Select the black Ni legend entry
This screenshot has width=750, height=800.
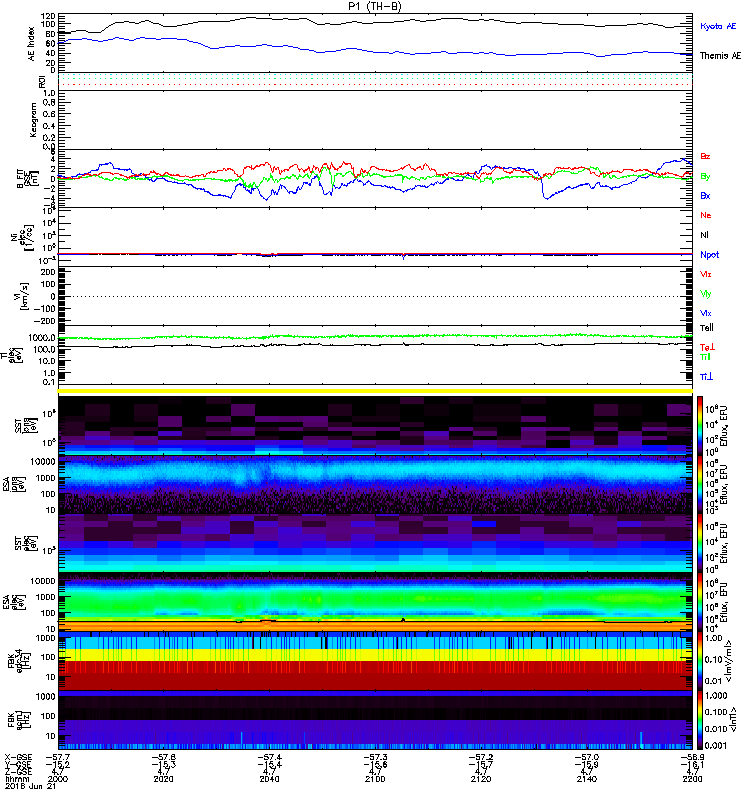[704, 235]
